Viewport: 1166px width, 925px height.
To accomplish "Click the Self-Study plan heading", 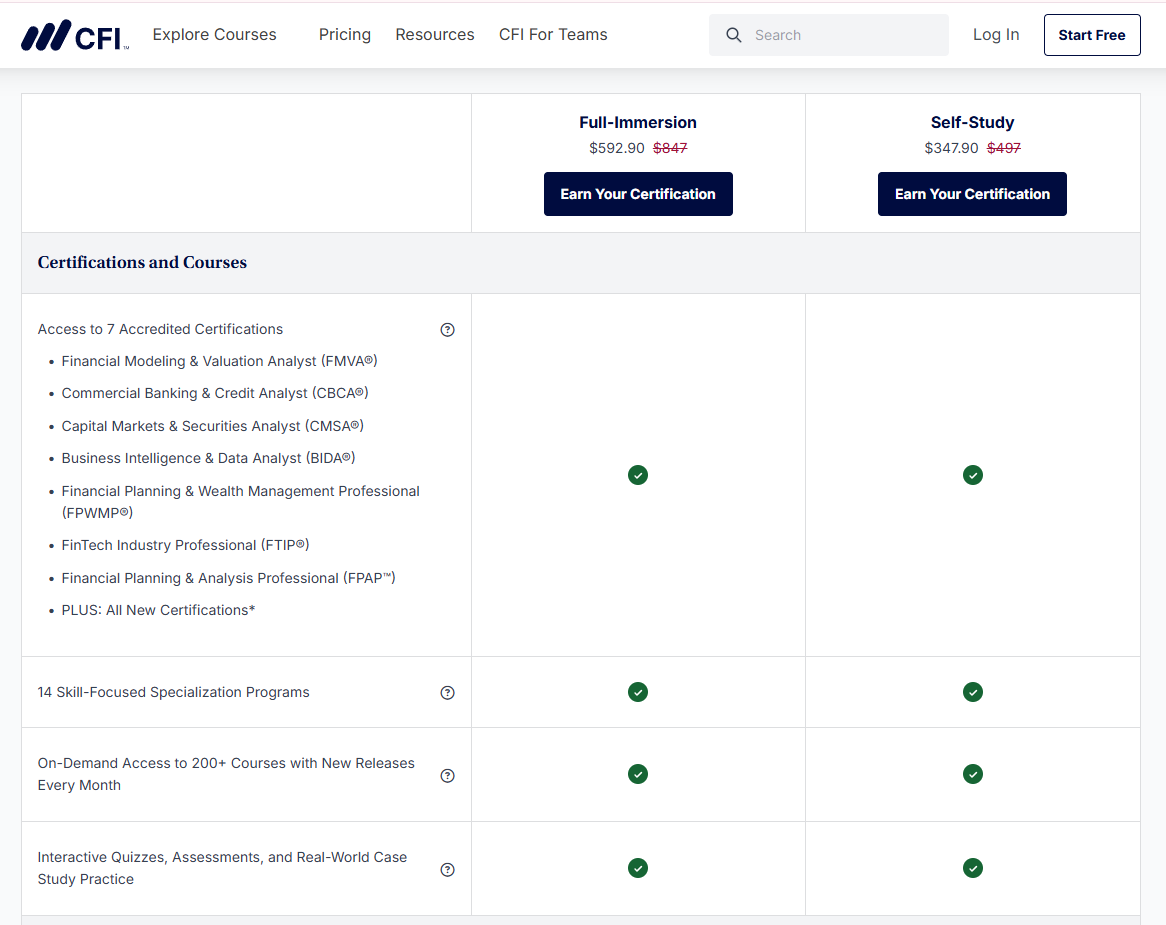I will (x=972, y=123).
